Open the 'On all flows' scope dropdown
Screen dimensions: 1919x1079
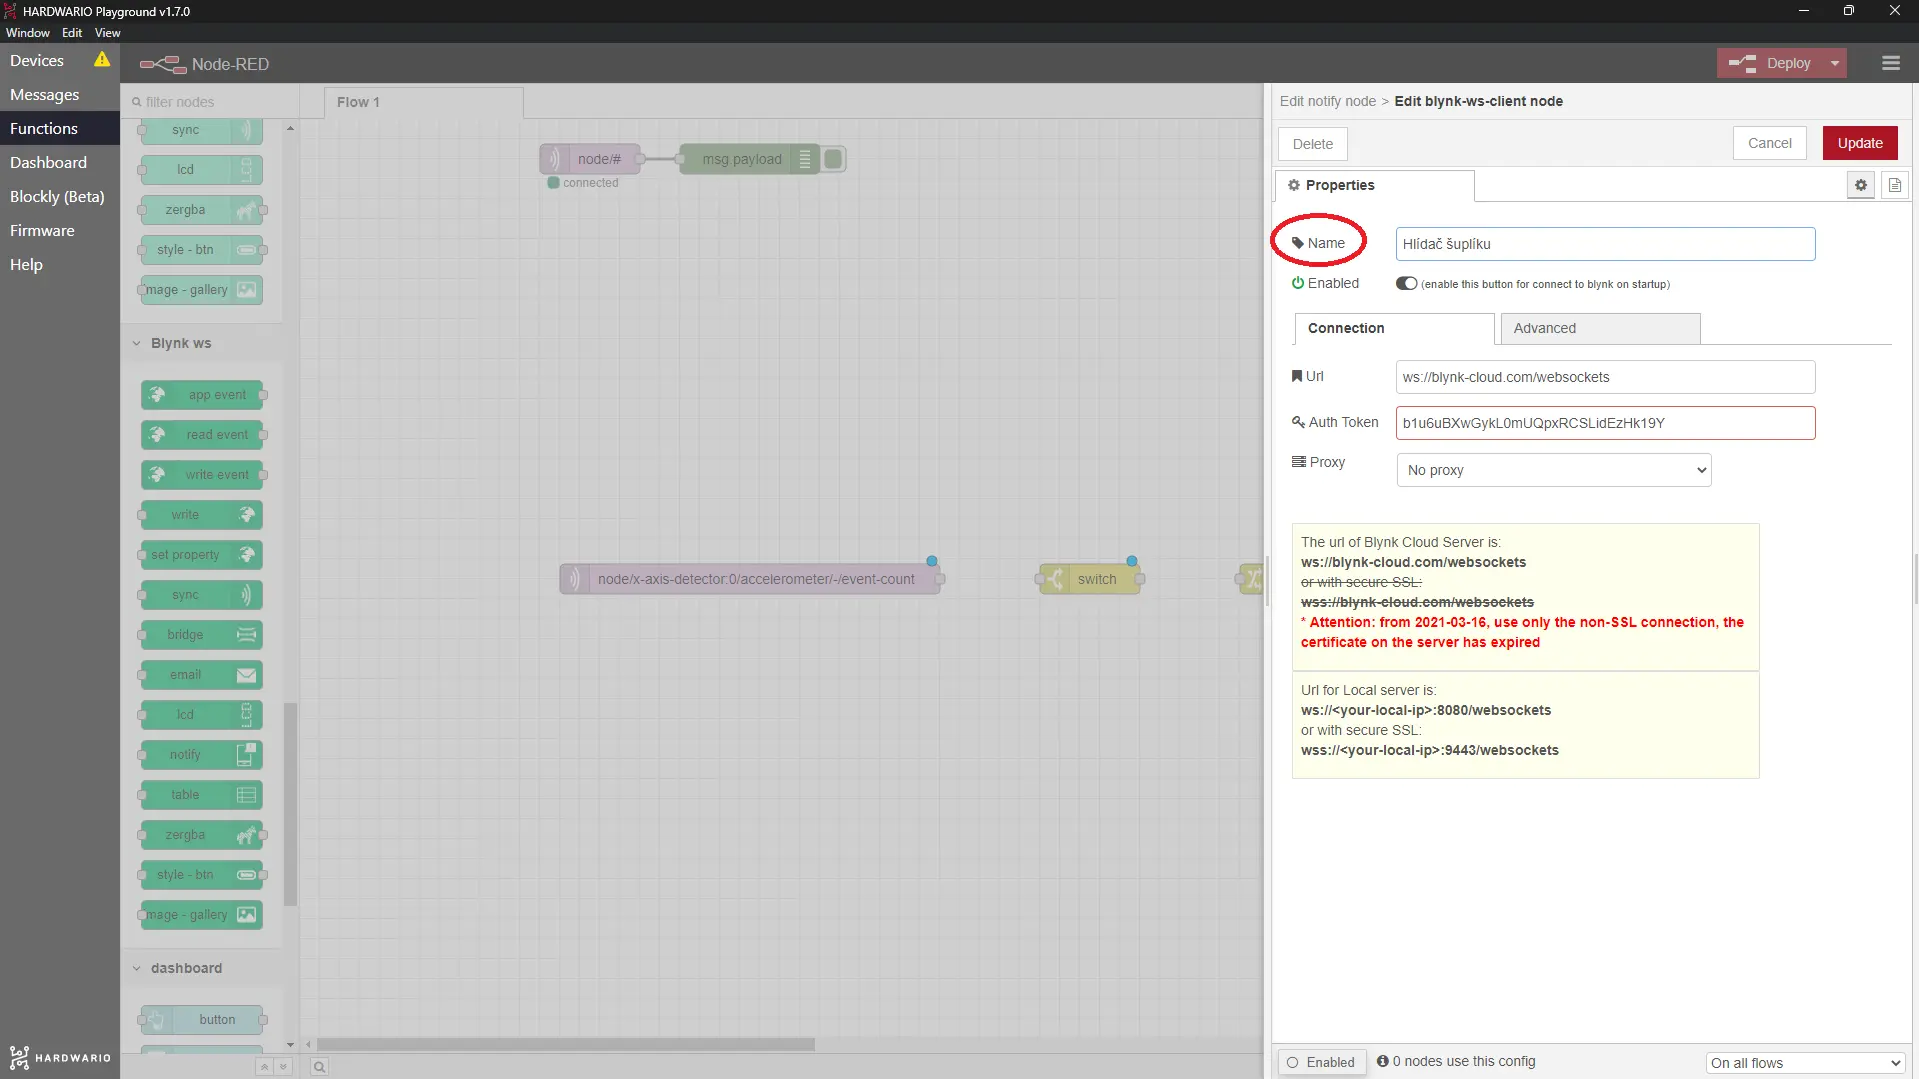point(1804,1063)
